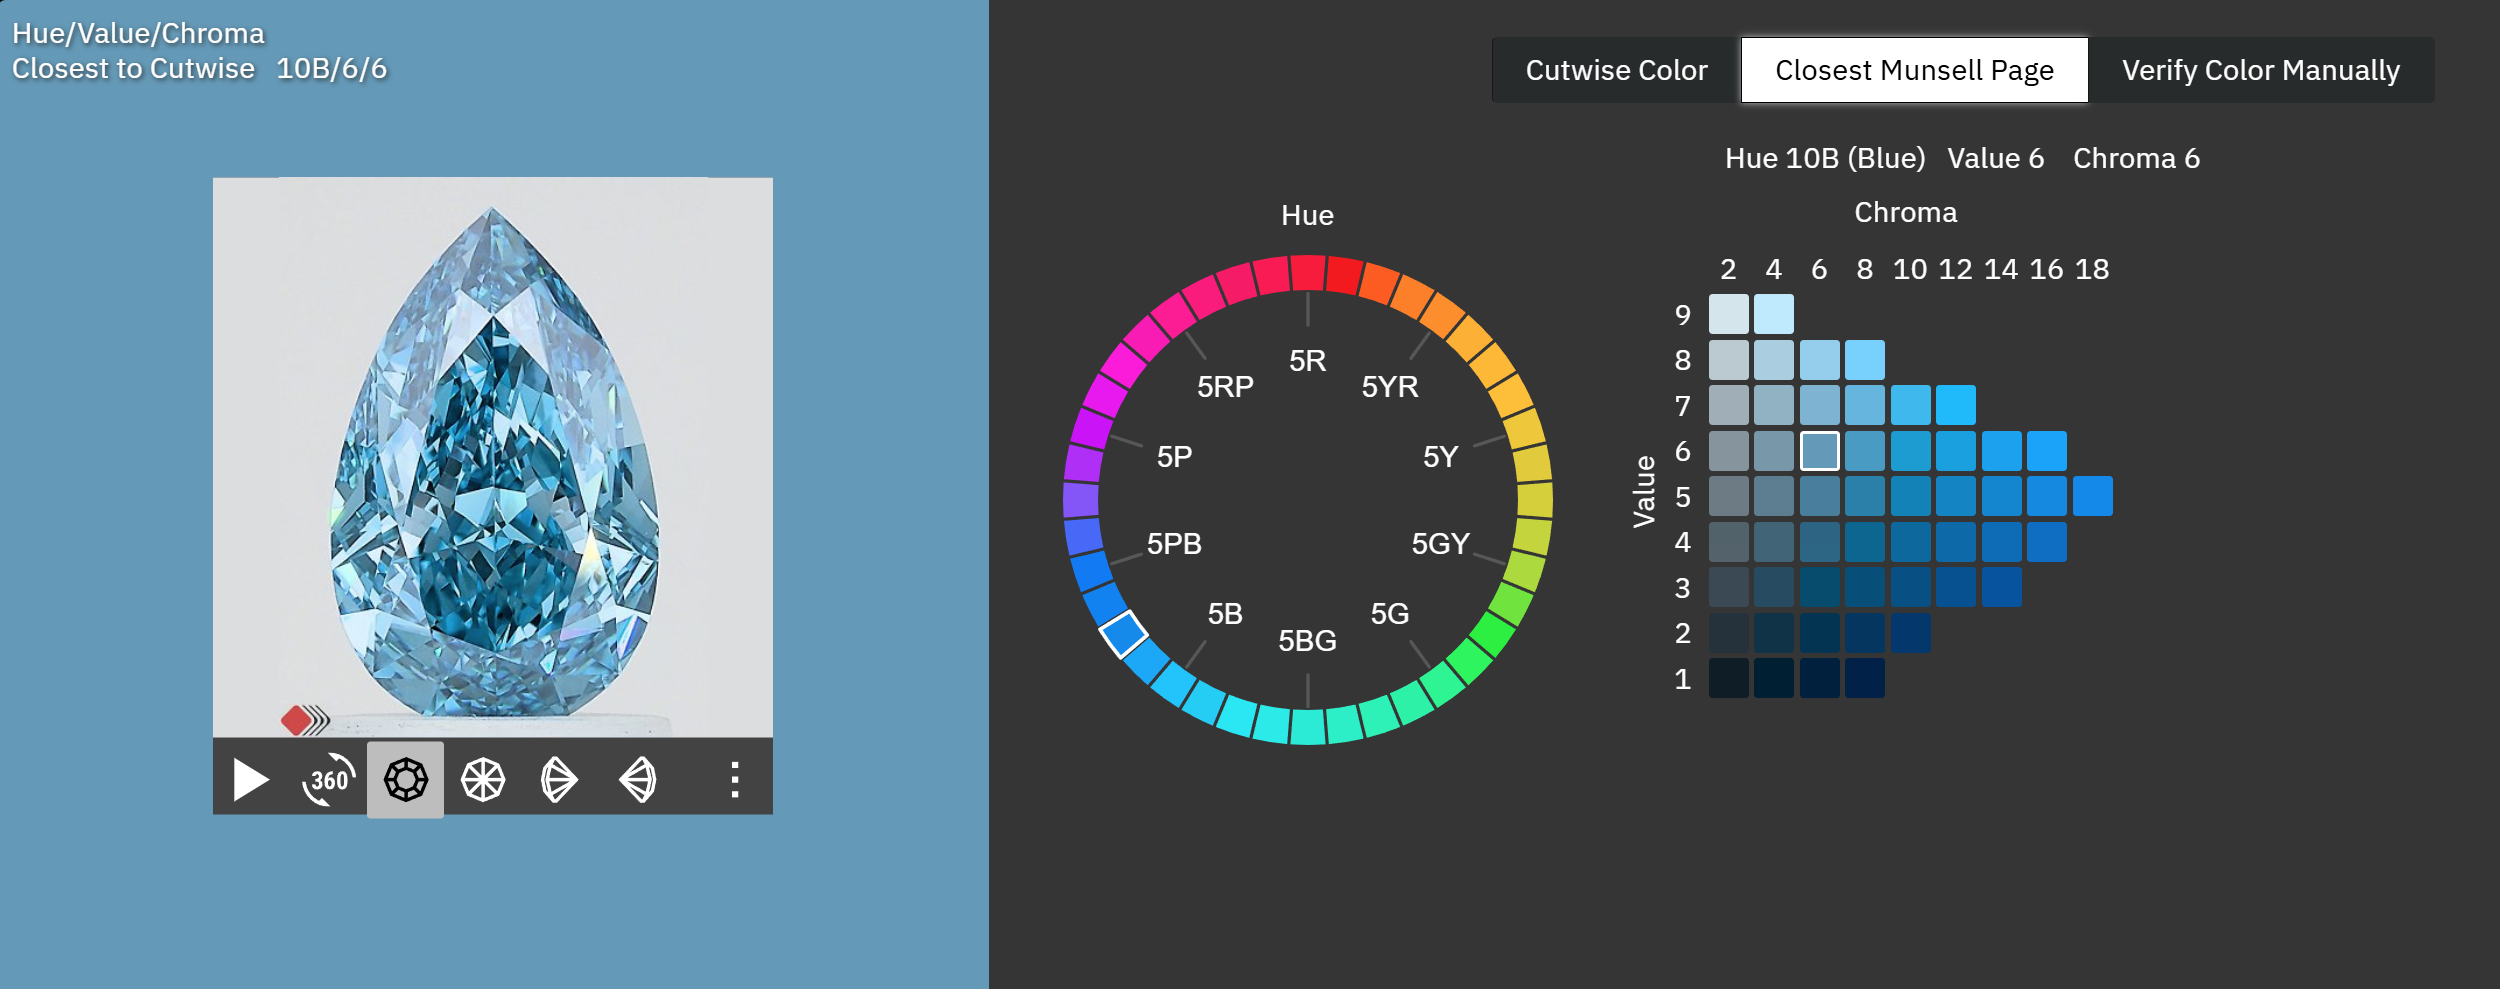Viewport: 2500px width, 989px height.
Task: Select the highlighted table-up gem view icon
Action: (405, 780)
